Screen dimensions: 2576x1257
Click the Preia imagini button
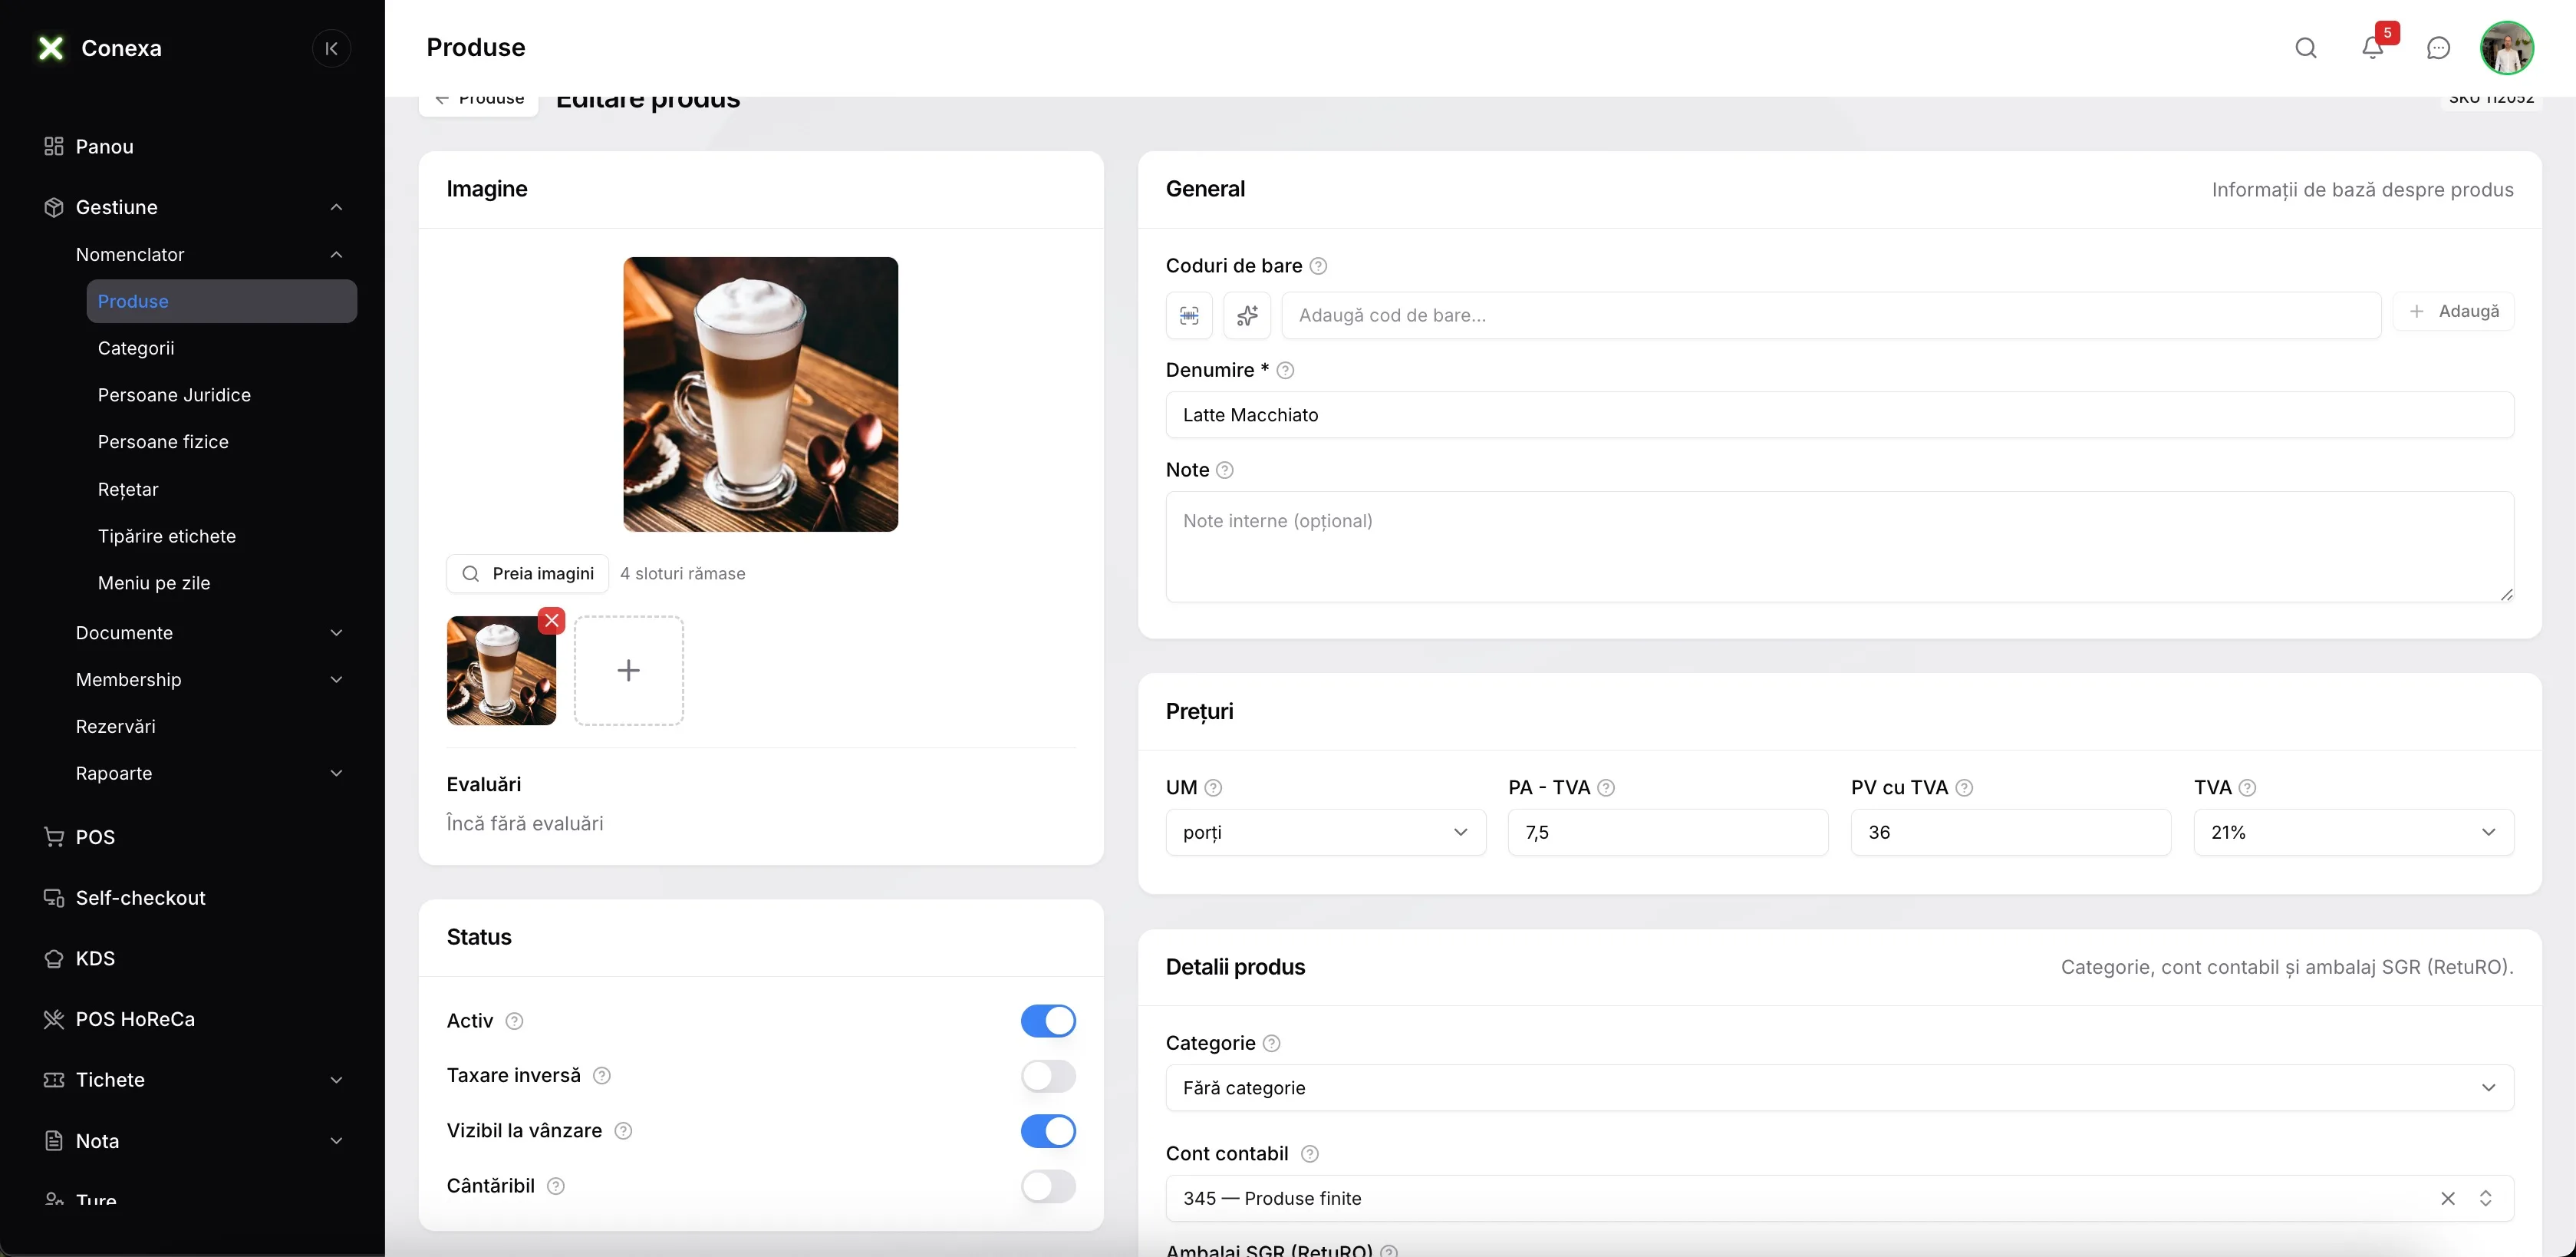(x=528, y=574)
